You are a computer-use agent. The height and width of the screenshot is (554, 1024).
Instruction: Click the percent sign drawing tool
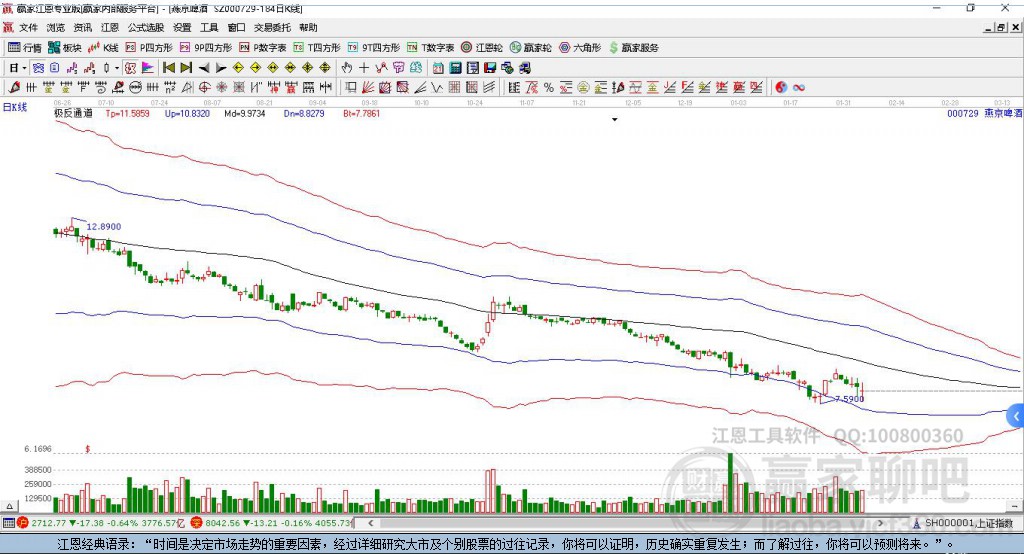(549, 87)
